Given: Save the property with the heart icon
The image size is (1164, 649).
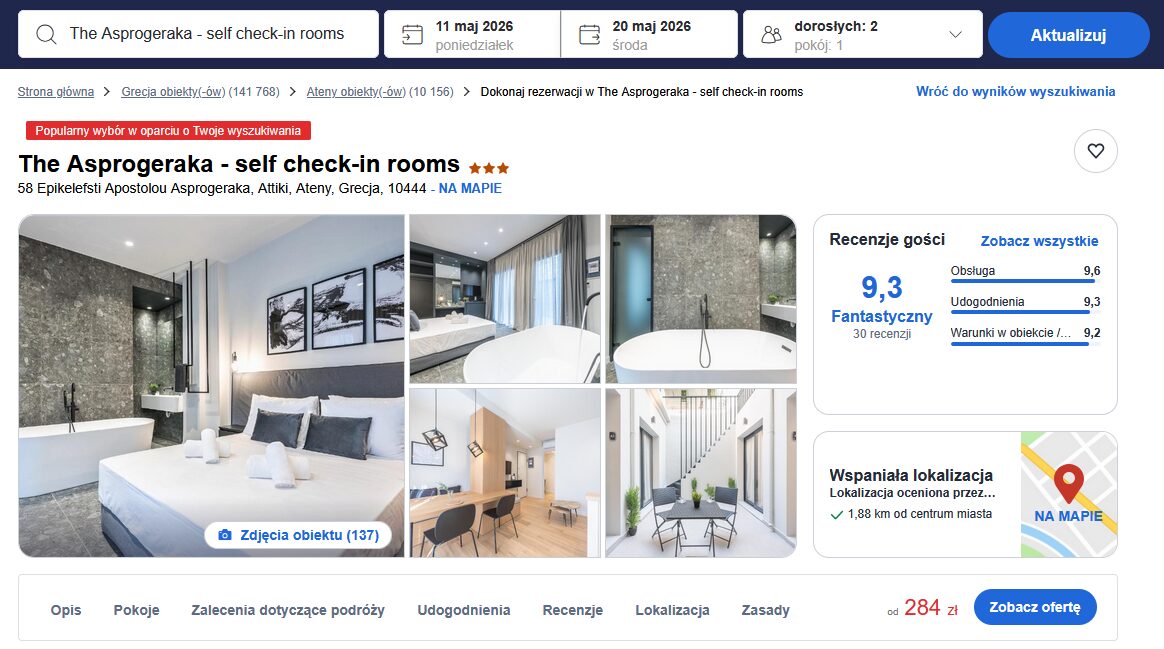Looking at the screenshot, I should [x=1096, y=151].
